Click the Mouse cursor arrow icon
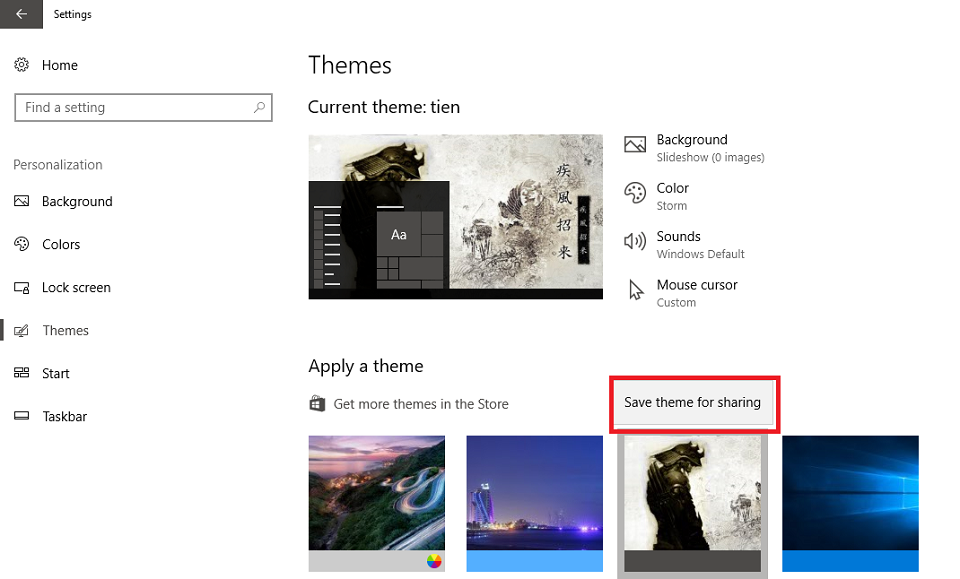The image size is (960, 579). point(636,290)
